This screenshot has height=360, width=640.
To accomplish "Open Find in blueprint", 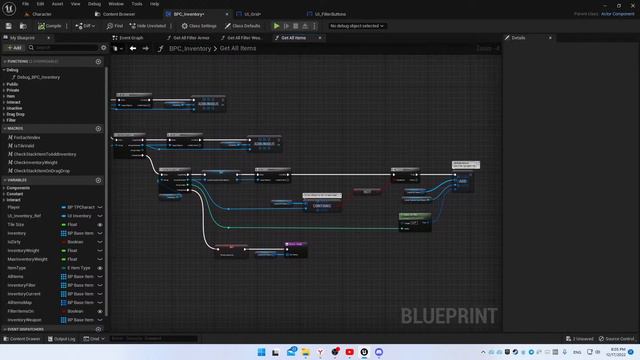I will 115,26.
